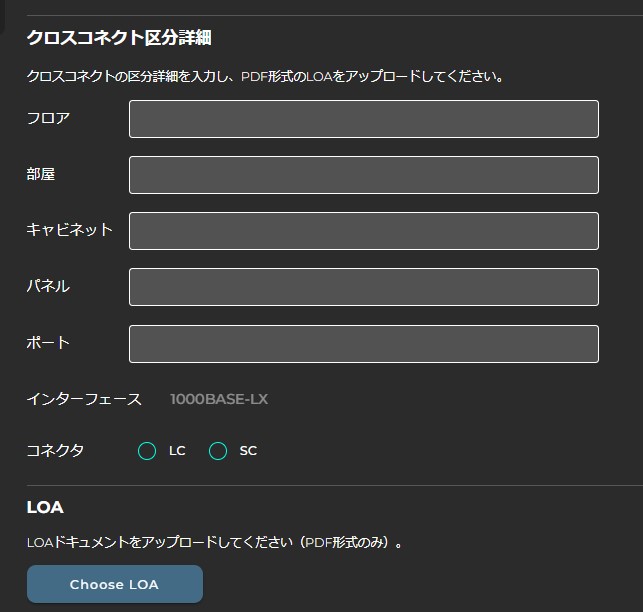Focus the 部屋 text box
643x612 pixels.
(363, 175)
